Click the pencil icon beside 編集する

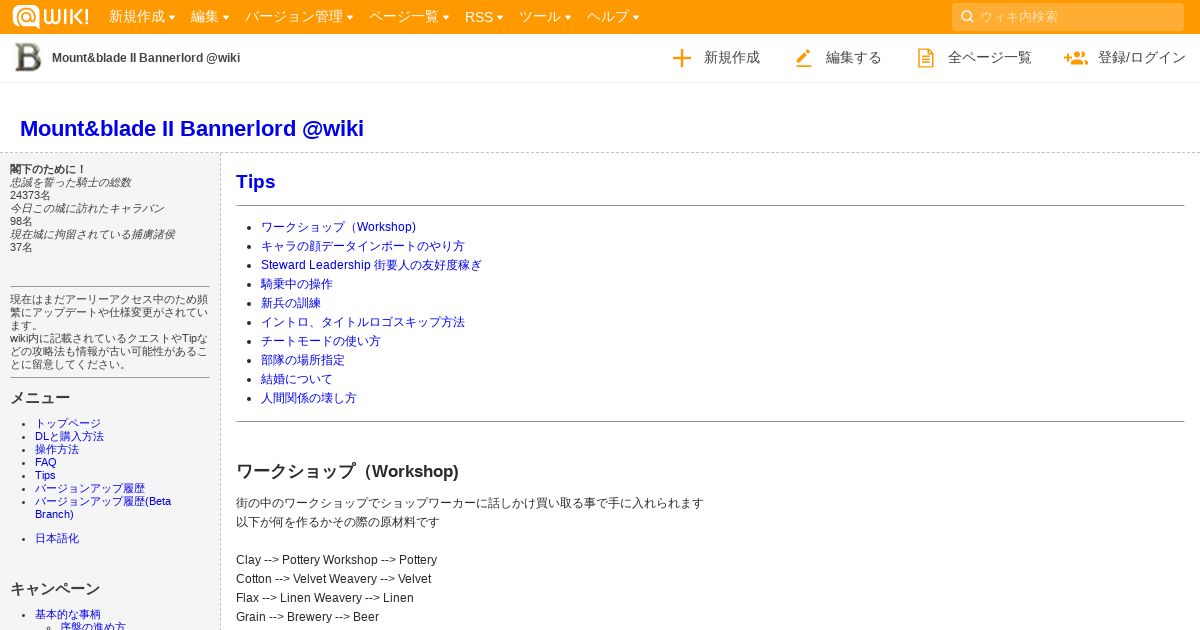pyautogui.click(x=804, y=58)
